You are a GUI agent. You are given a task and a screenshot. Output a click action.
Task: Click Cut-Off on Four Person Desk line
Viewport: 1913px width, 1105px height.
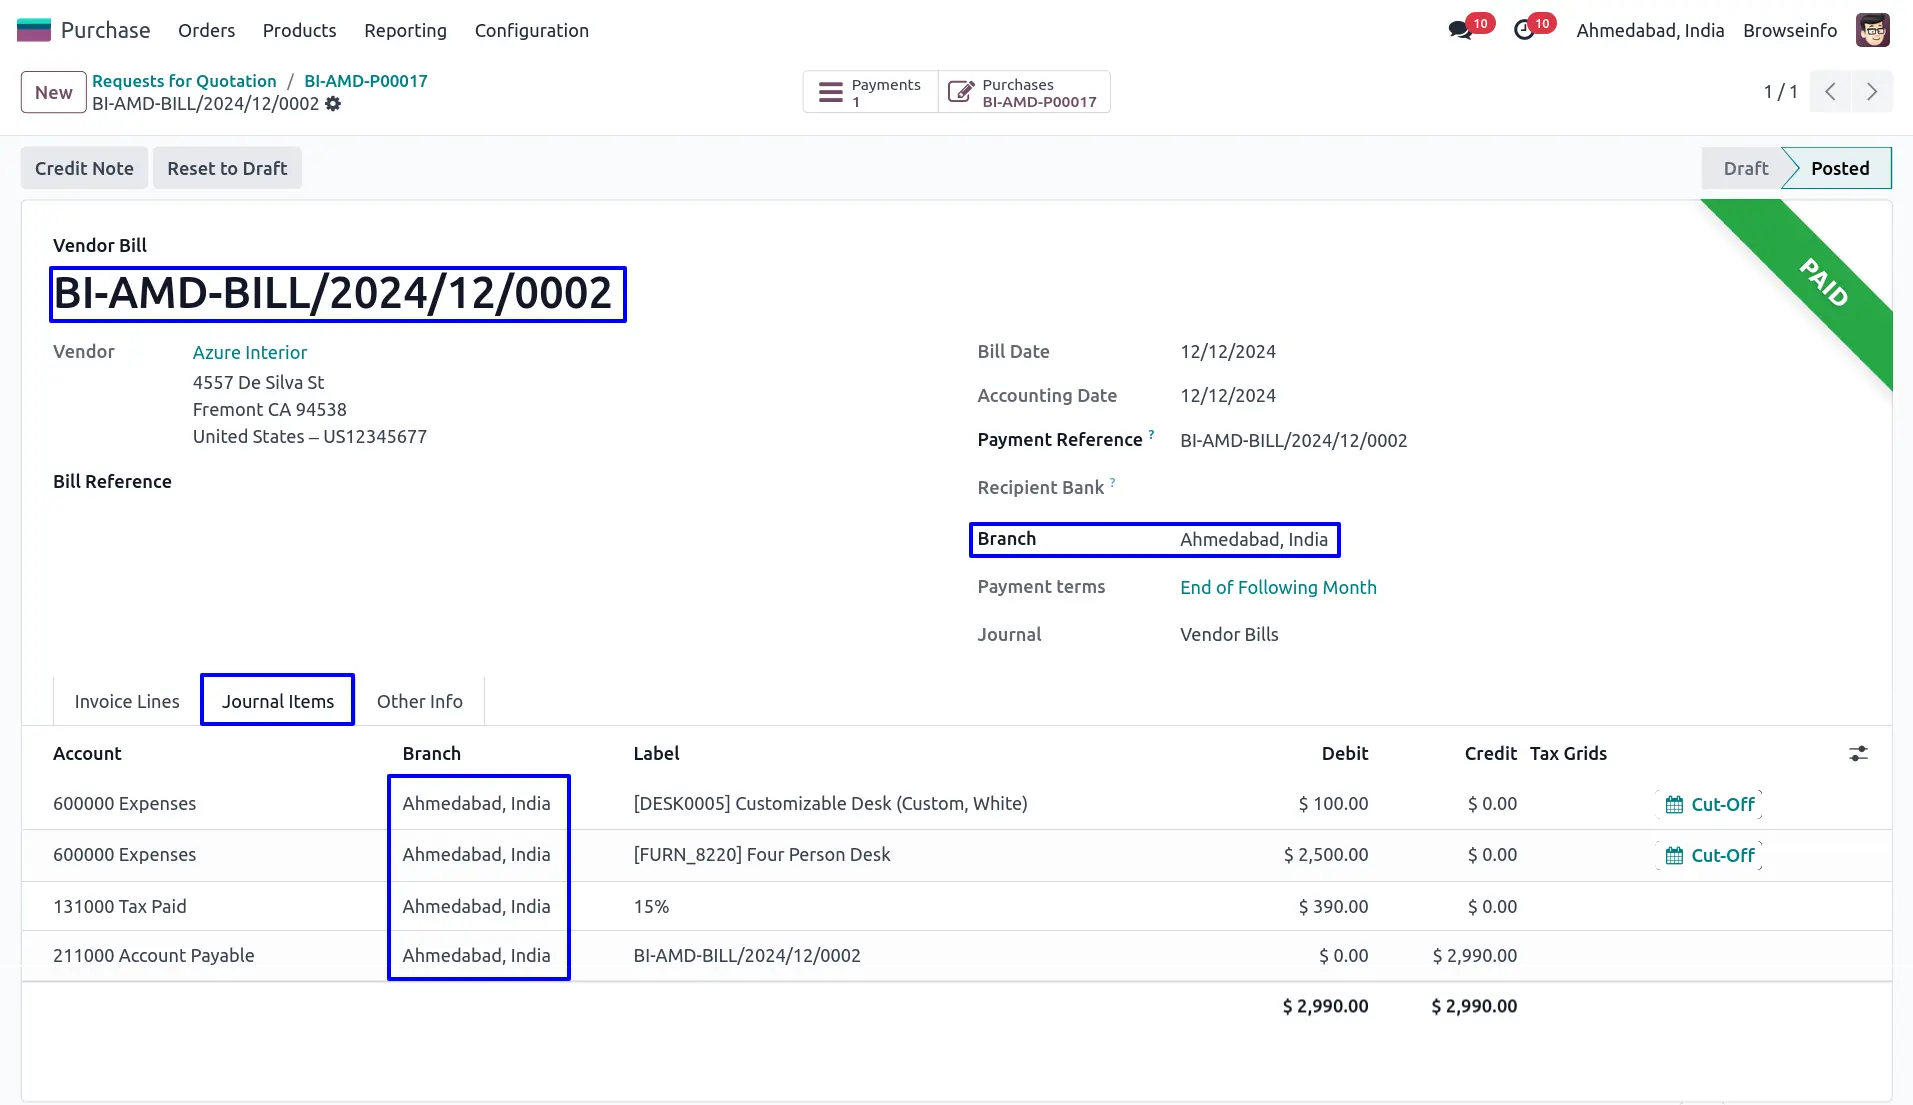tap(1709, 855)
